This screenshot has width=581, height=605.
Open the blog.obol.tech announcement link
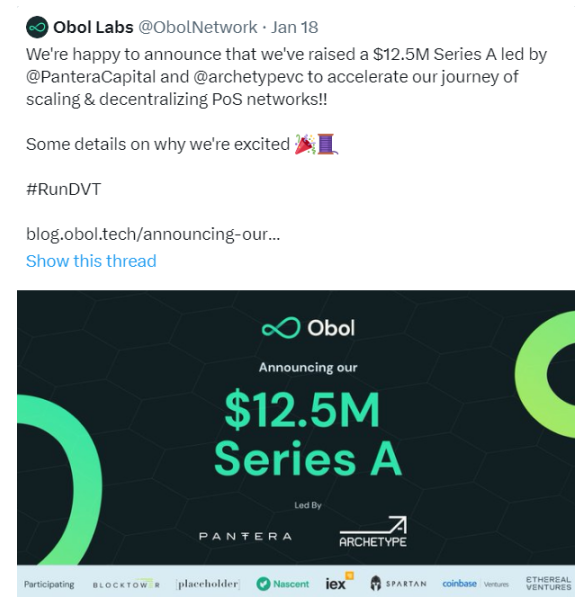coord(153,234)
